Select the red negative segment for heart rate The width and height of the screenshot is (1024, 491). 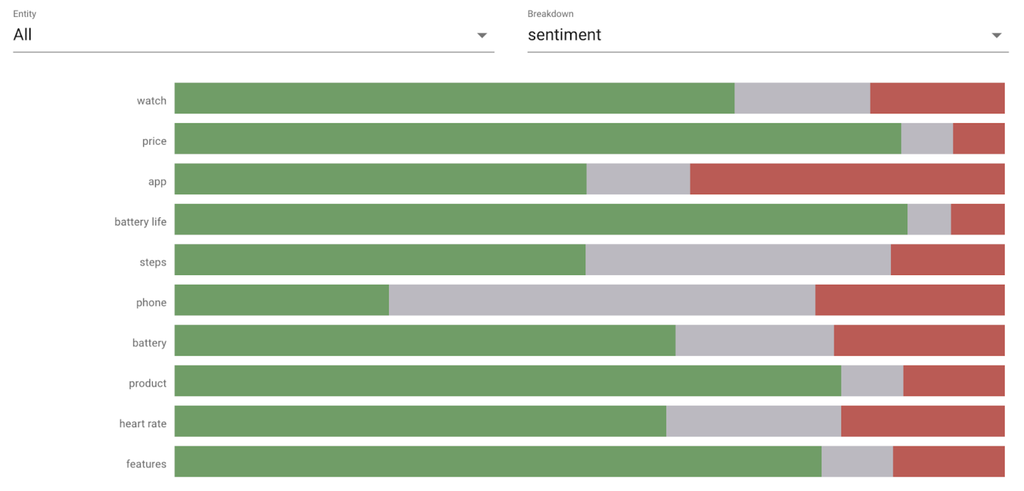pos(922,421)
